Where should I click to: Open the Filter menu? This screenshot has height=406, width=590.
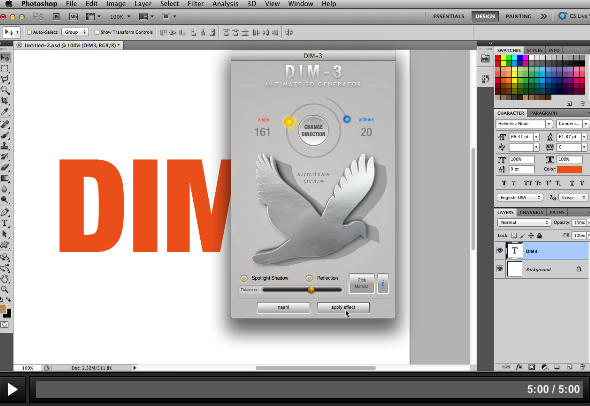195,4
